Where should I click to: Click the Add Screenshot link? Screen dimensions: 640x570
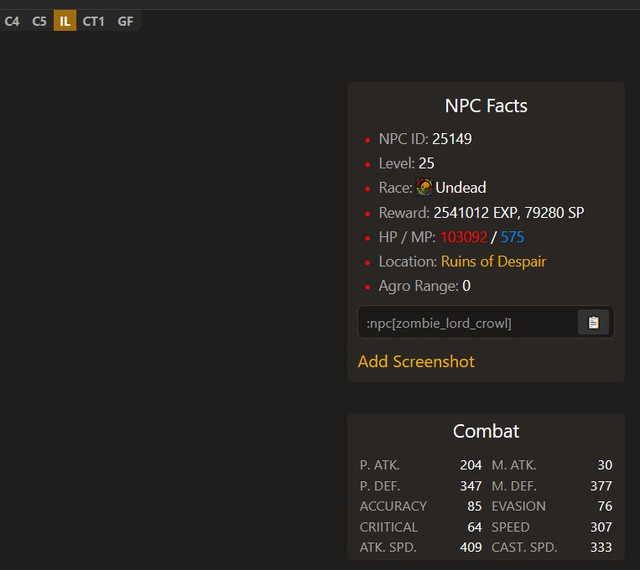(x=416, y=362)
